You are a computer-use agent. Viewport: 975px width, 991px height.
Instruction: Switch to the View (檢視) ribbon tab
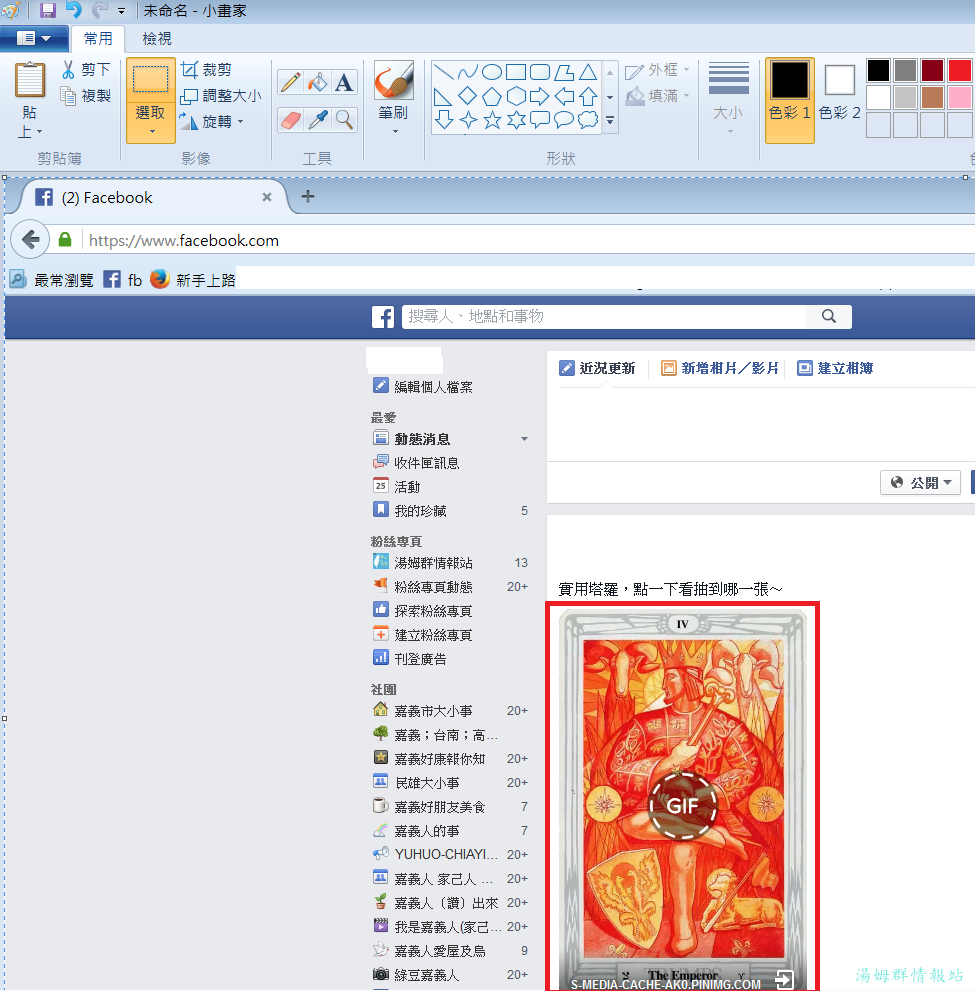click(157, 39)
